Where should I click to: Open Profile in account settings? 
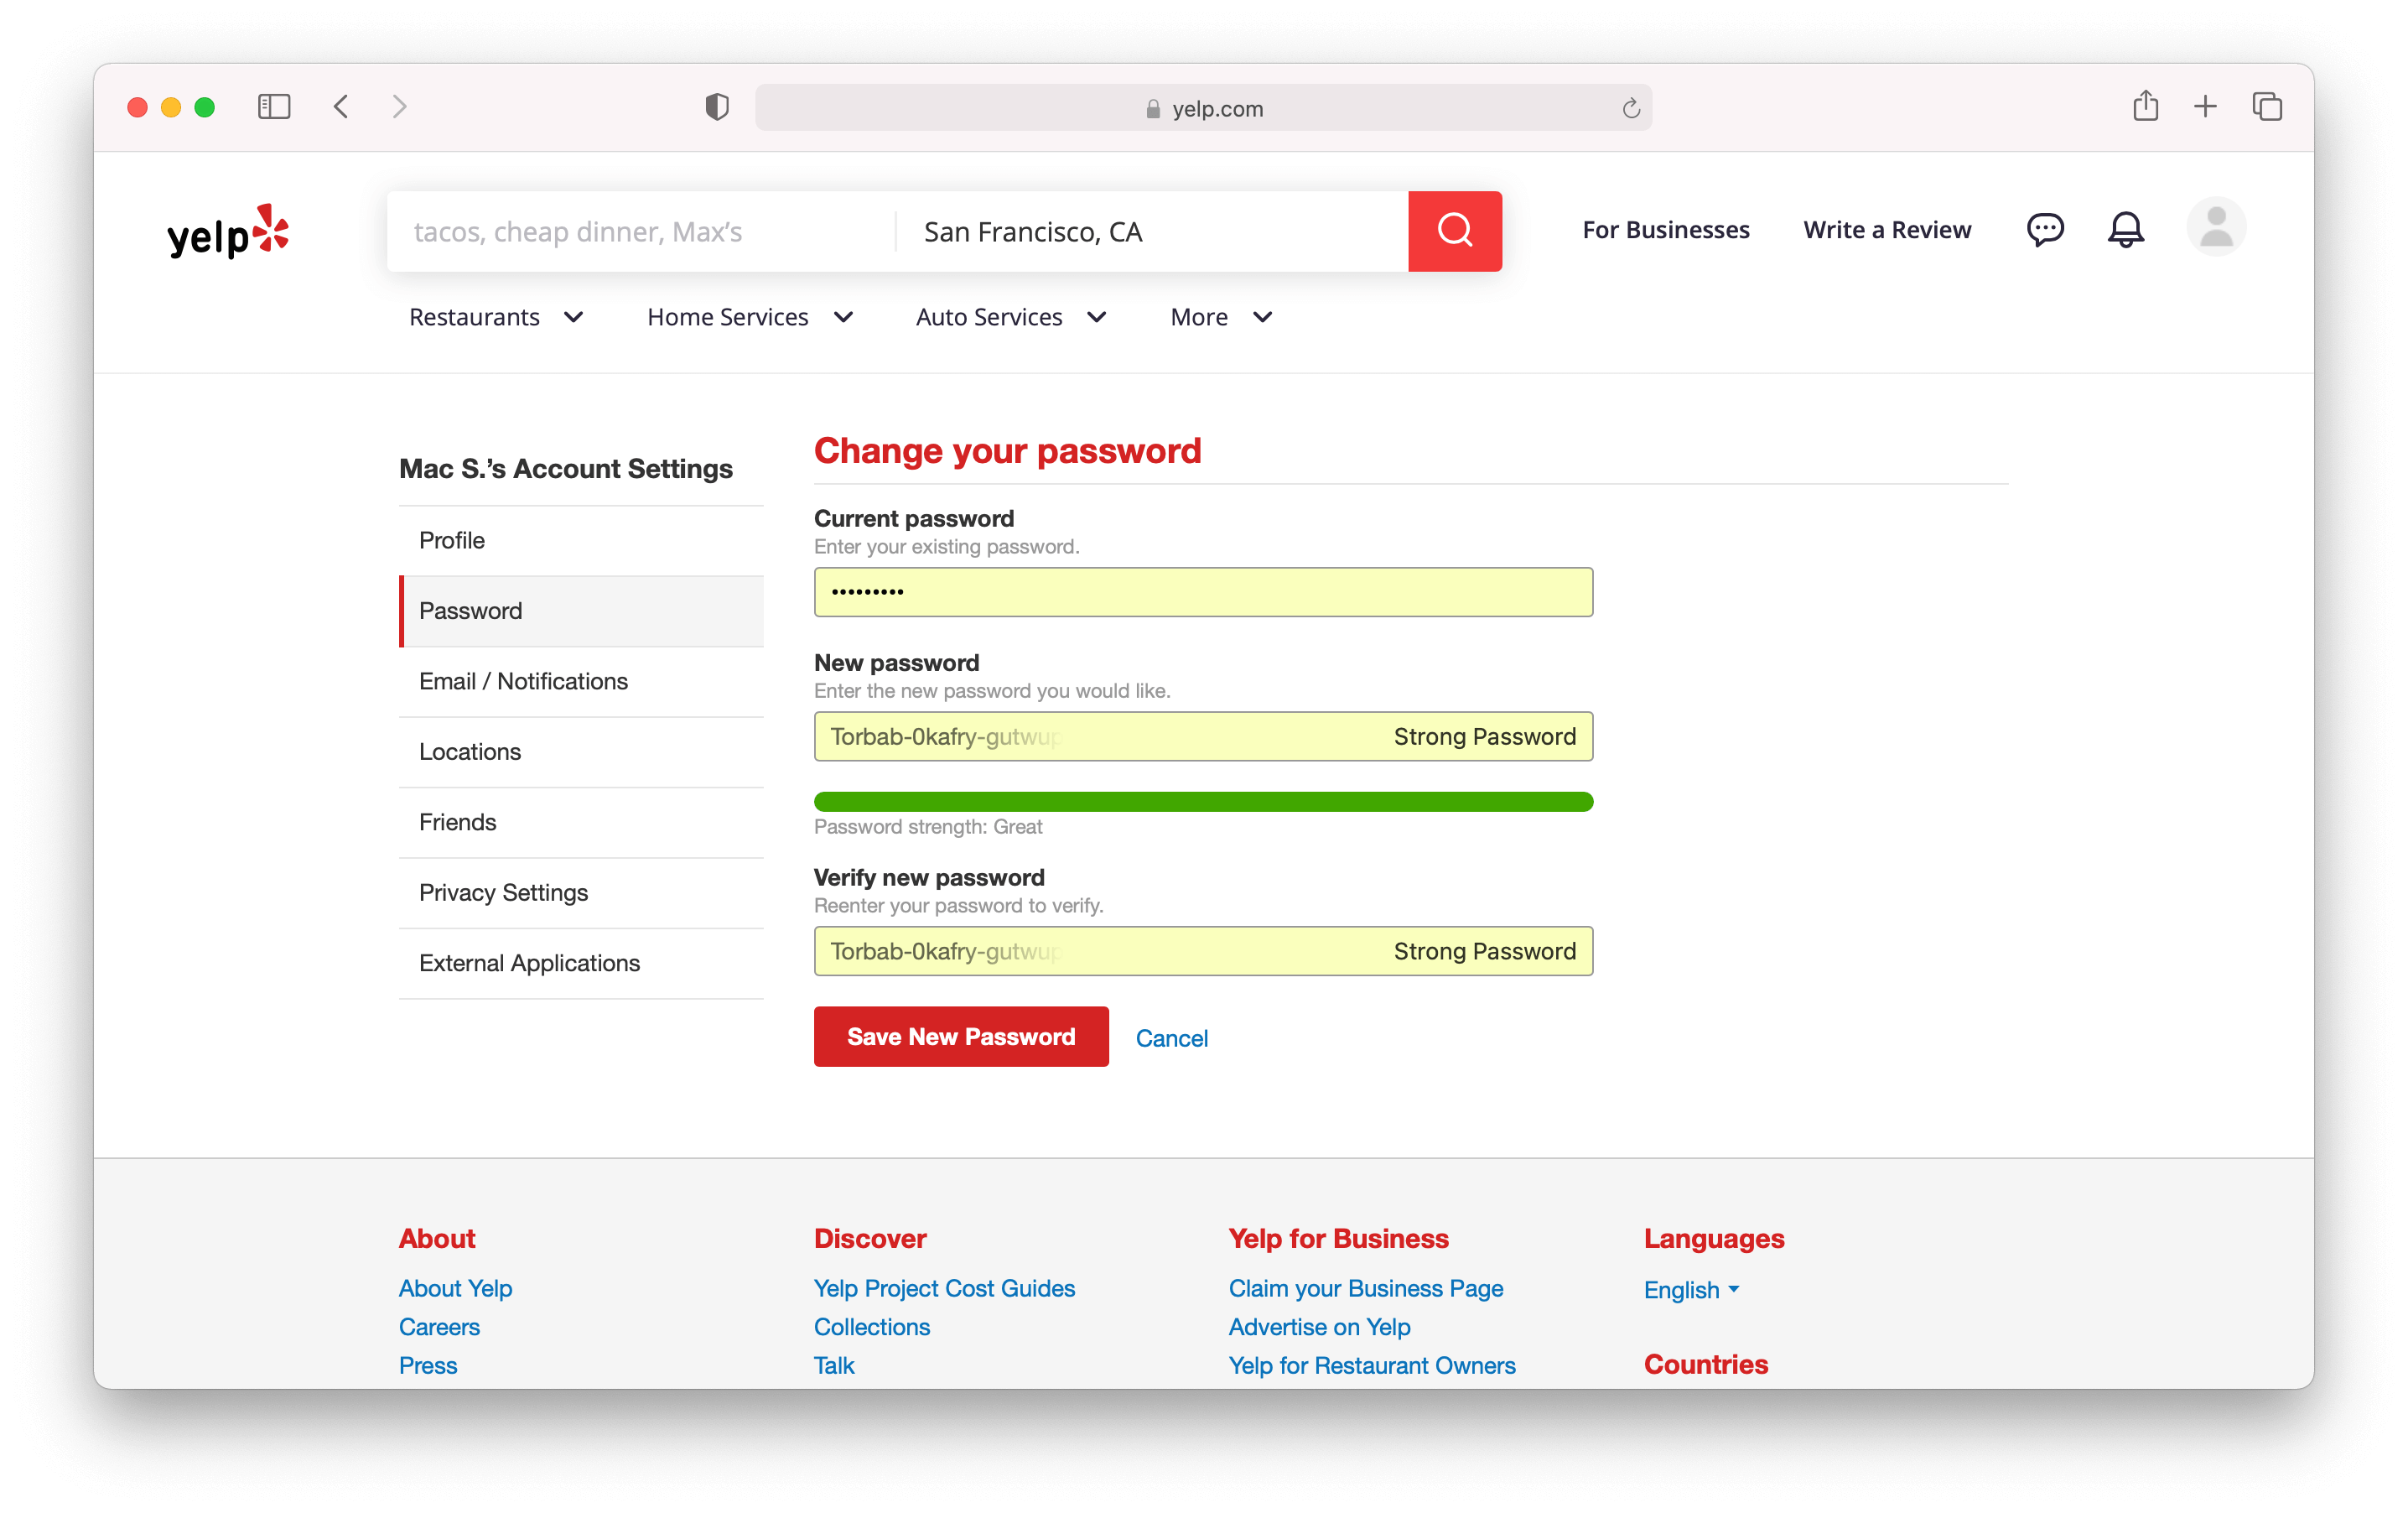tap(581, 541)
